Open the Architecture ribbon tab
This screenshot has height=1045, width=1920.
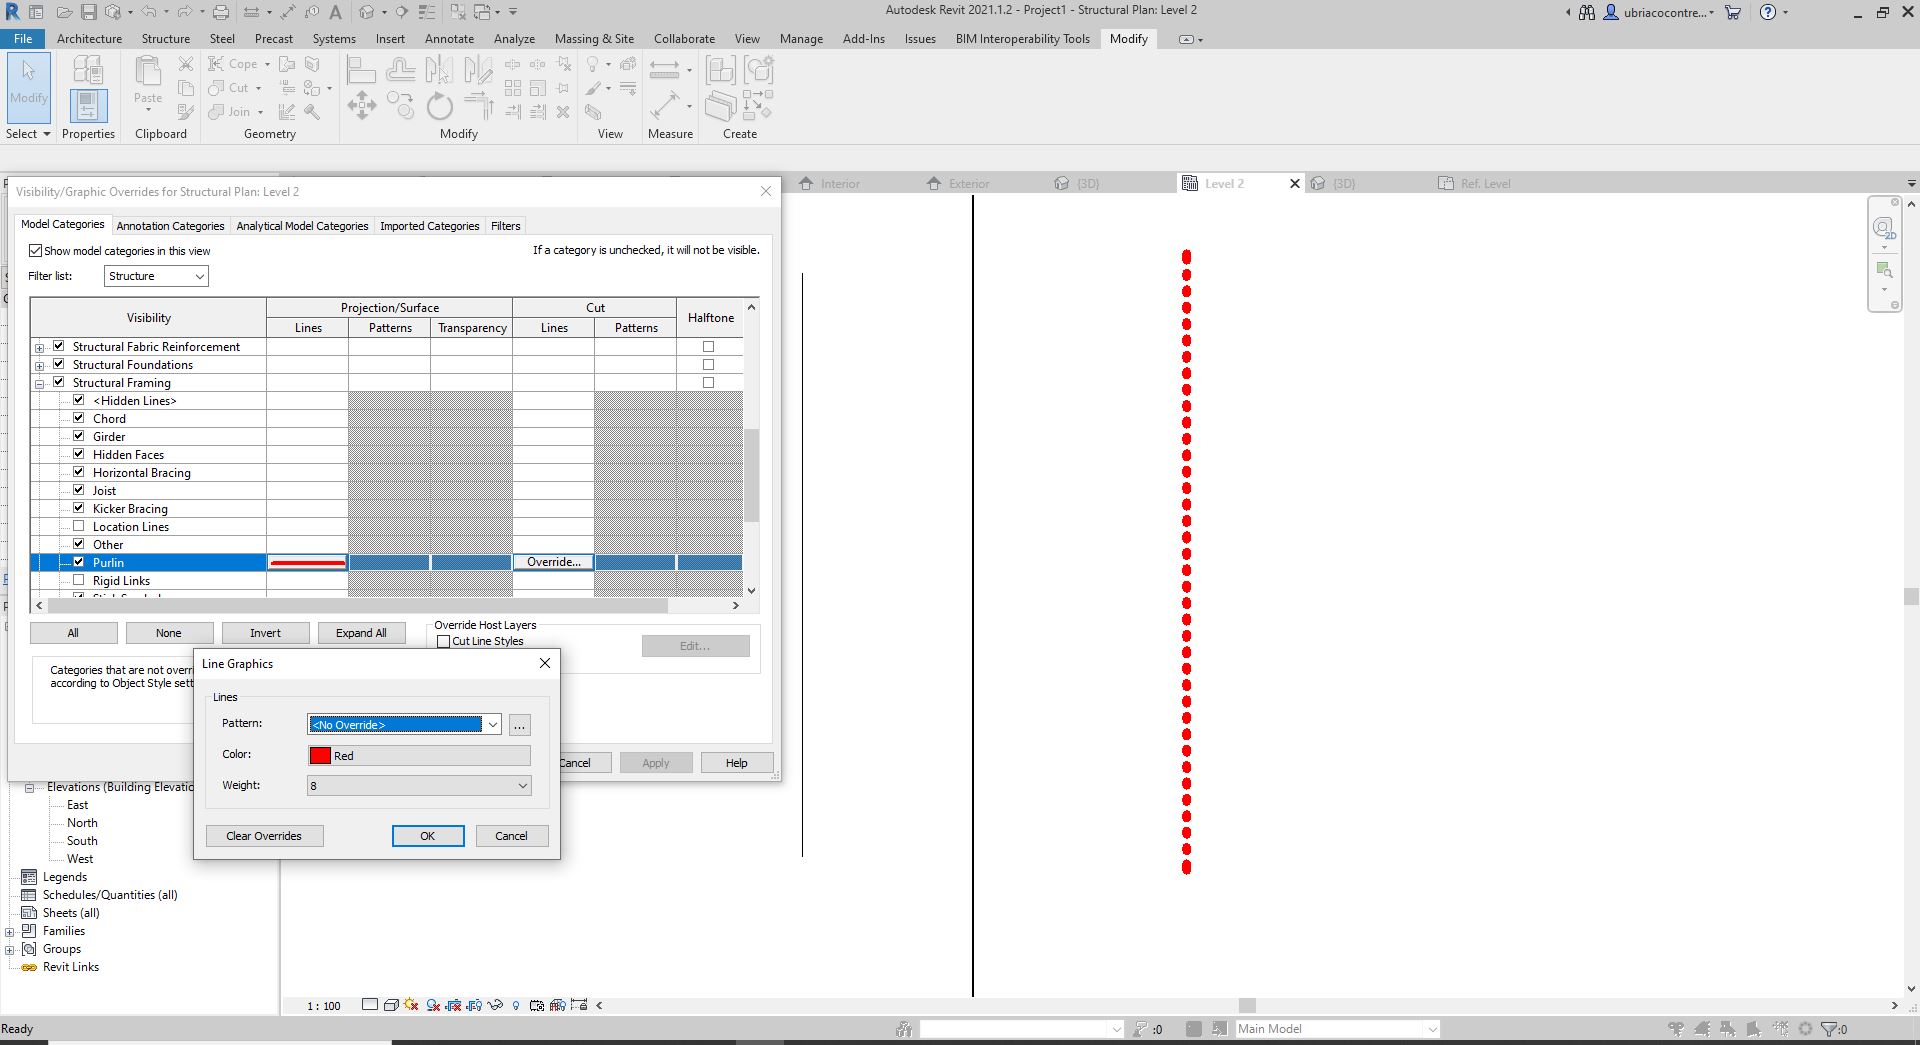coord(90,39)
